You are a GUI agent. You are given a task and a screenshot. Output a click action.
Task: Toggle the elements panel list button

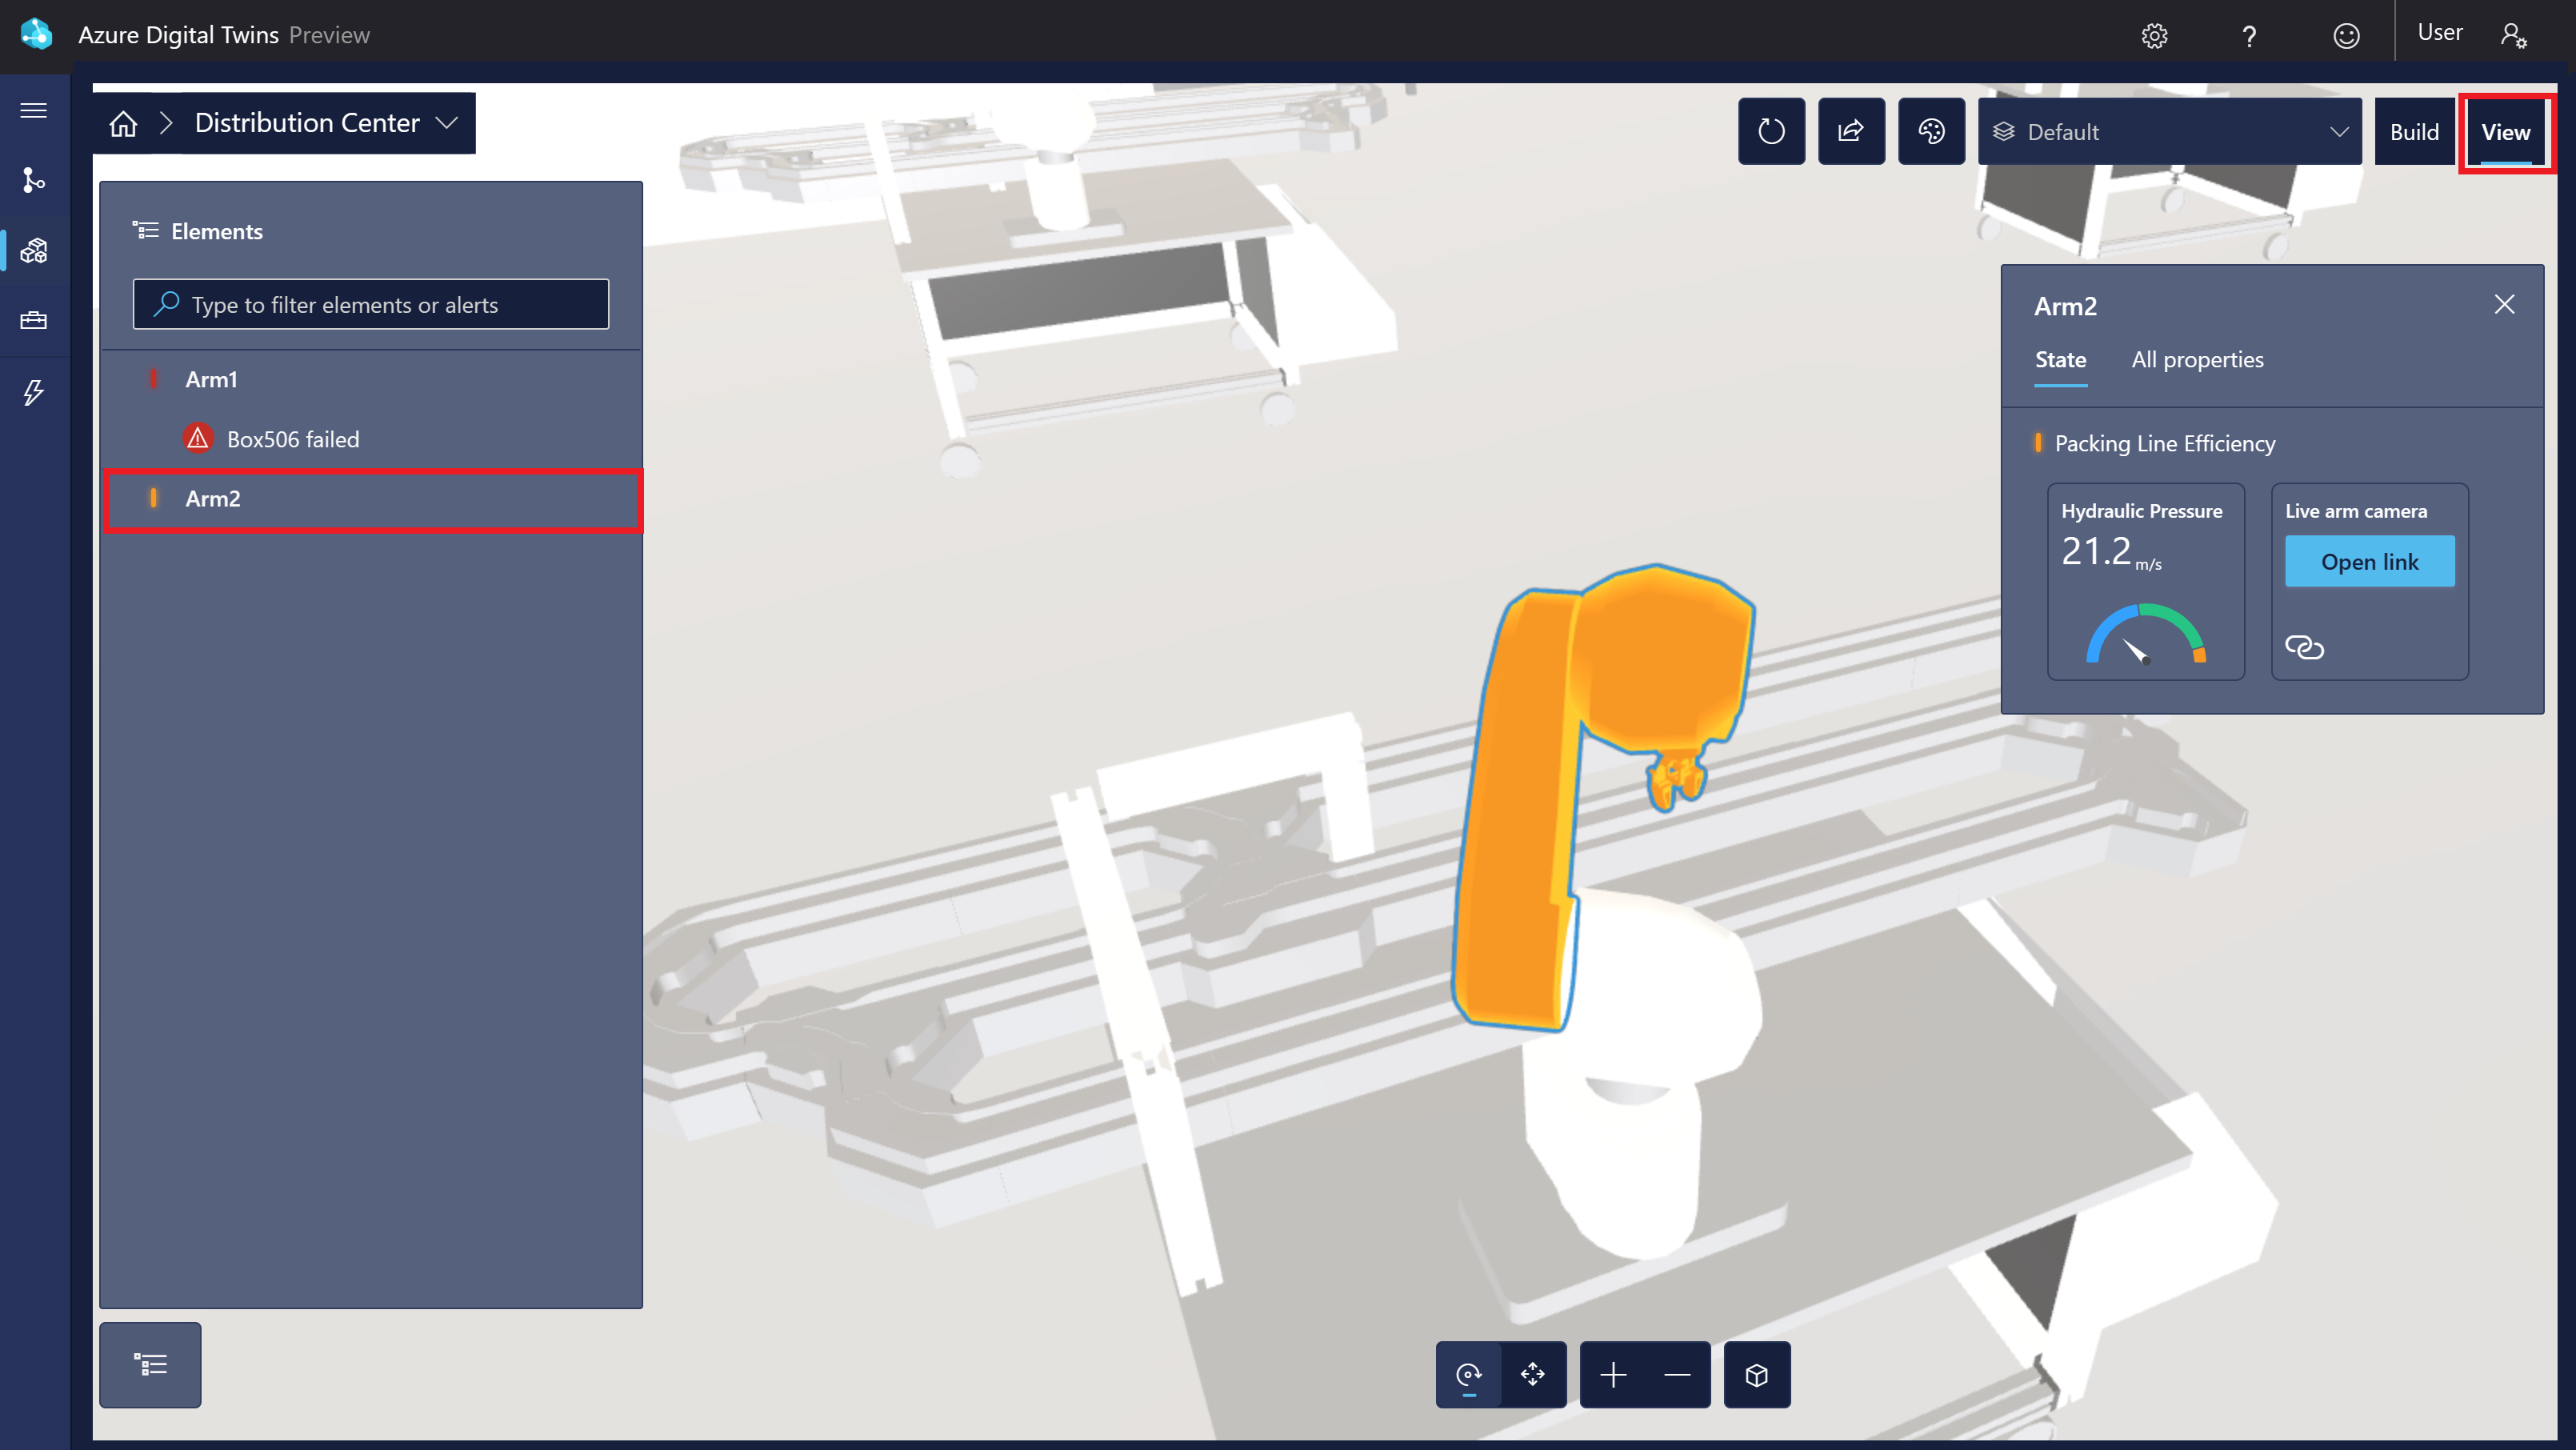point(150,1364)
